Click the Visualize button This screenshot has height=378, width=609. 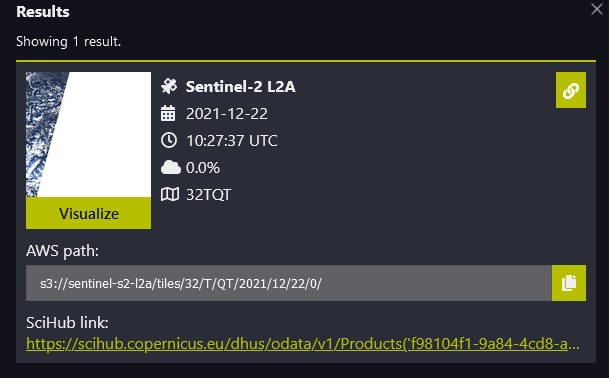[89, 213]
